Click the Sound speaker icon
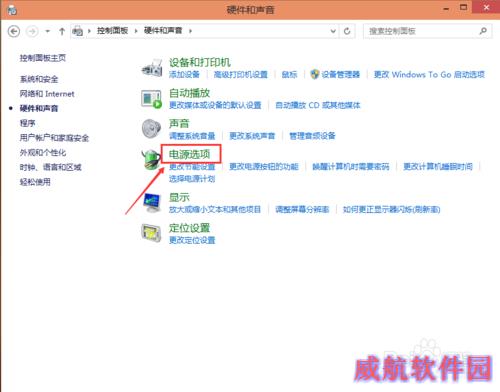 pyautogui.click(x=151, y=129)
